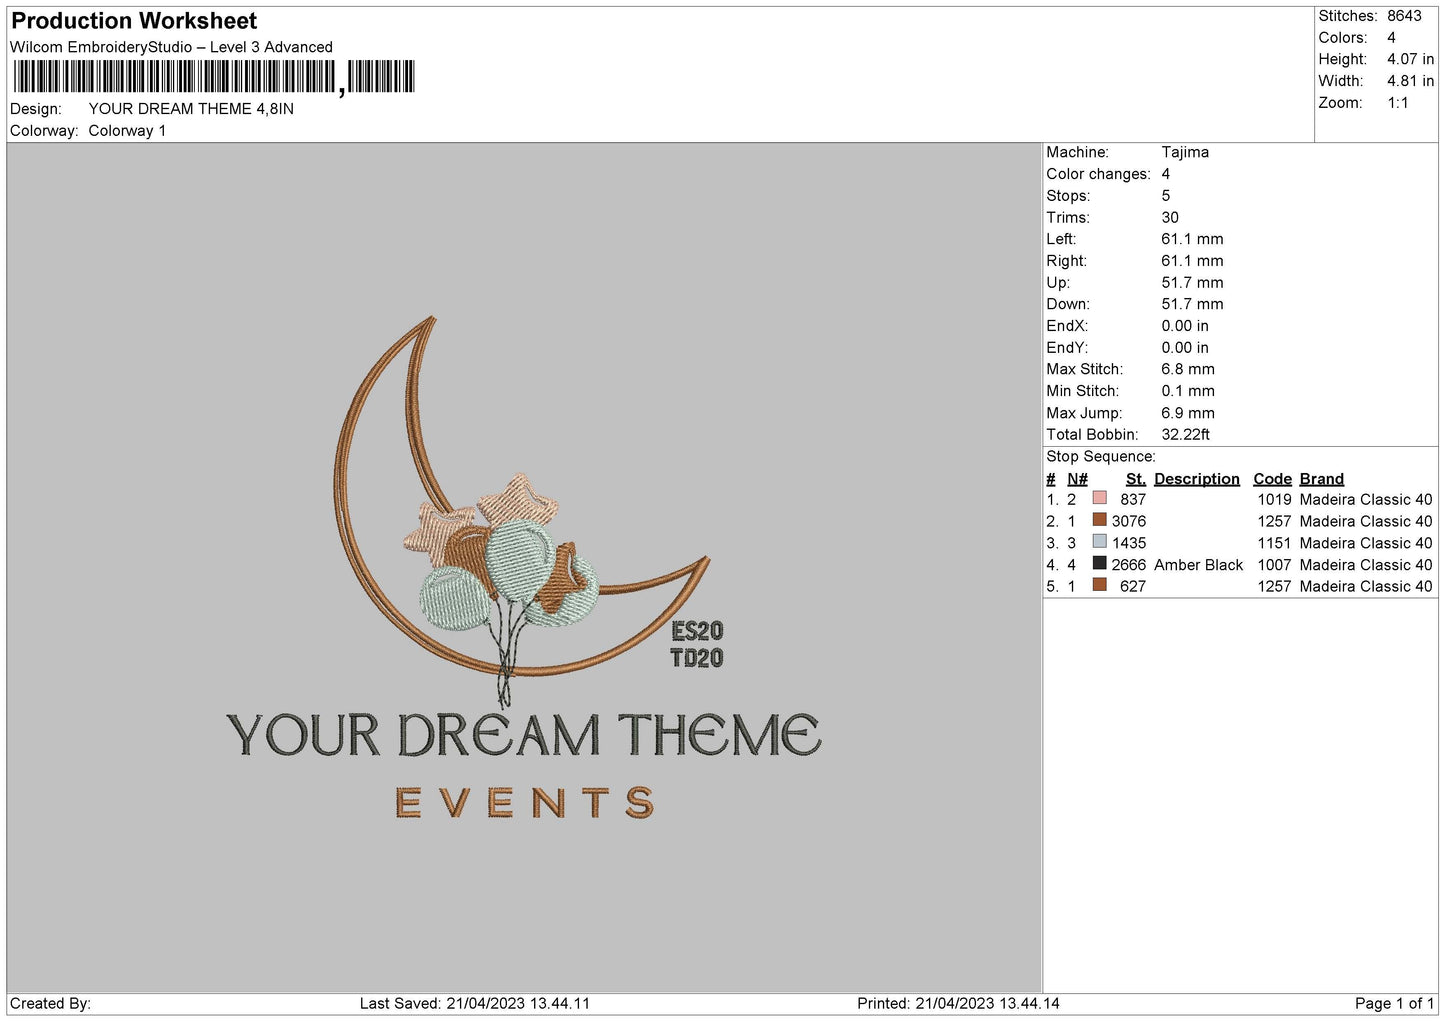This screenshot has height=1021, width=1445.
Task: Click the Description column header
Action: (1197, 479)
